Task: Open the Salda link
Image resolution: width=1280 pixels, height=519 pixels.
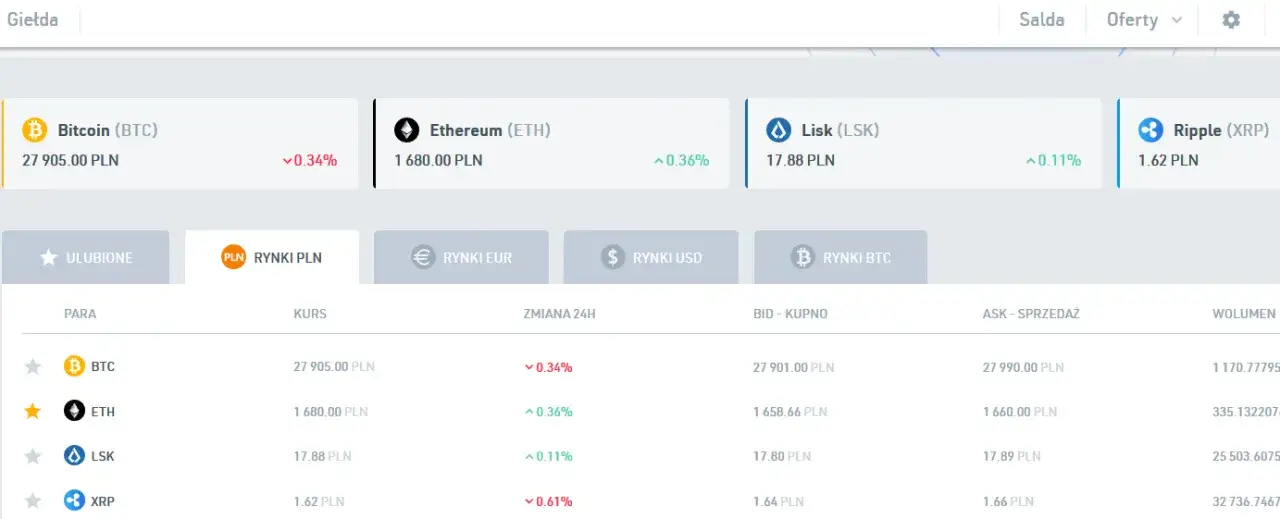Action: (1041, 20)
